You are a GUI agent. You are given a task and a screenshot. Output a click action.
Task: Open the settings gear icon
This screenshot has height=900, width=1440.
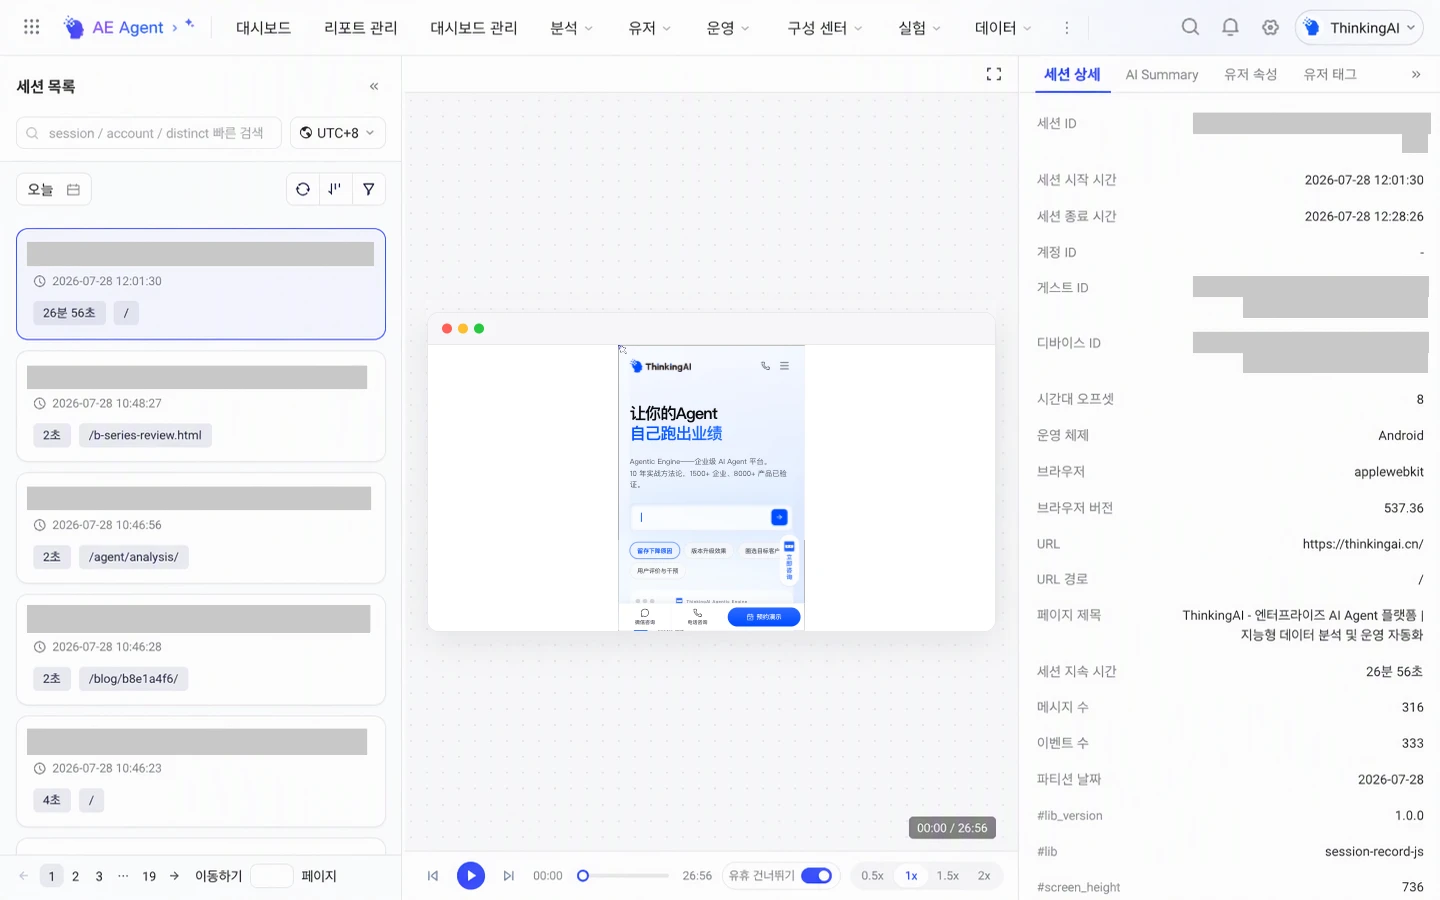pyautogui.click(x=1270, y=27)
